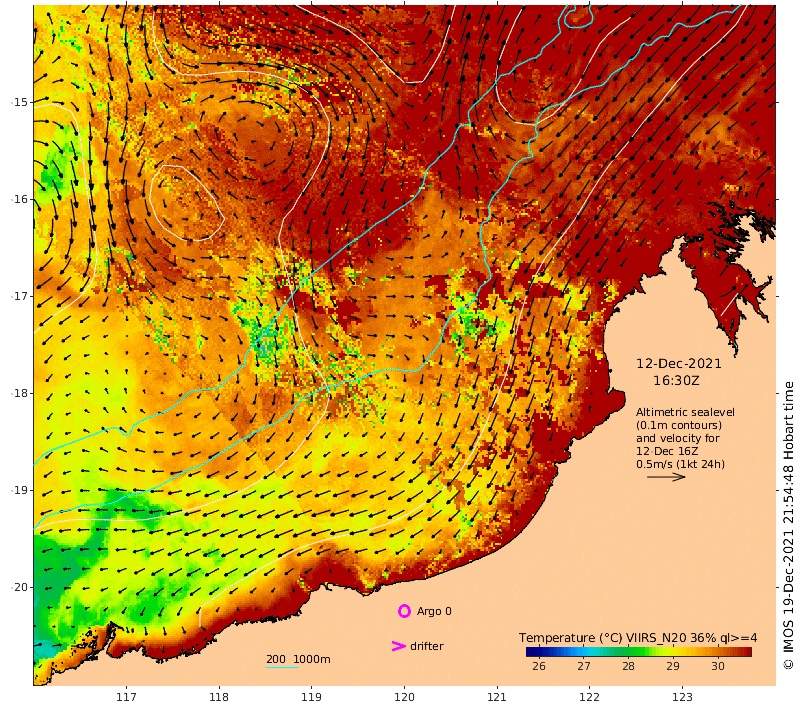
Task: Click the '12-Dec-2021' date label
Action: 679,364
